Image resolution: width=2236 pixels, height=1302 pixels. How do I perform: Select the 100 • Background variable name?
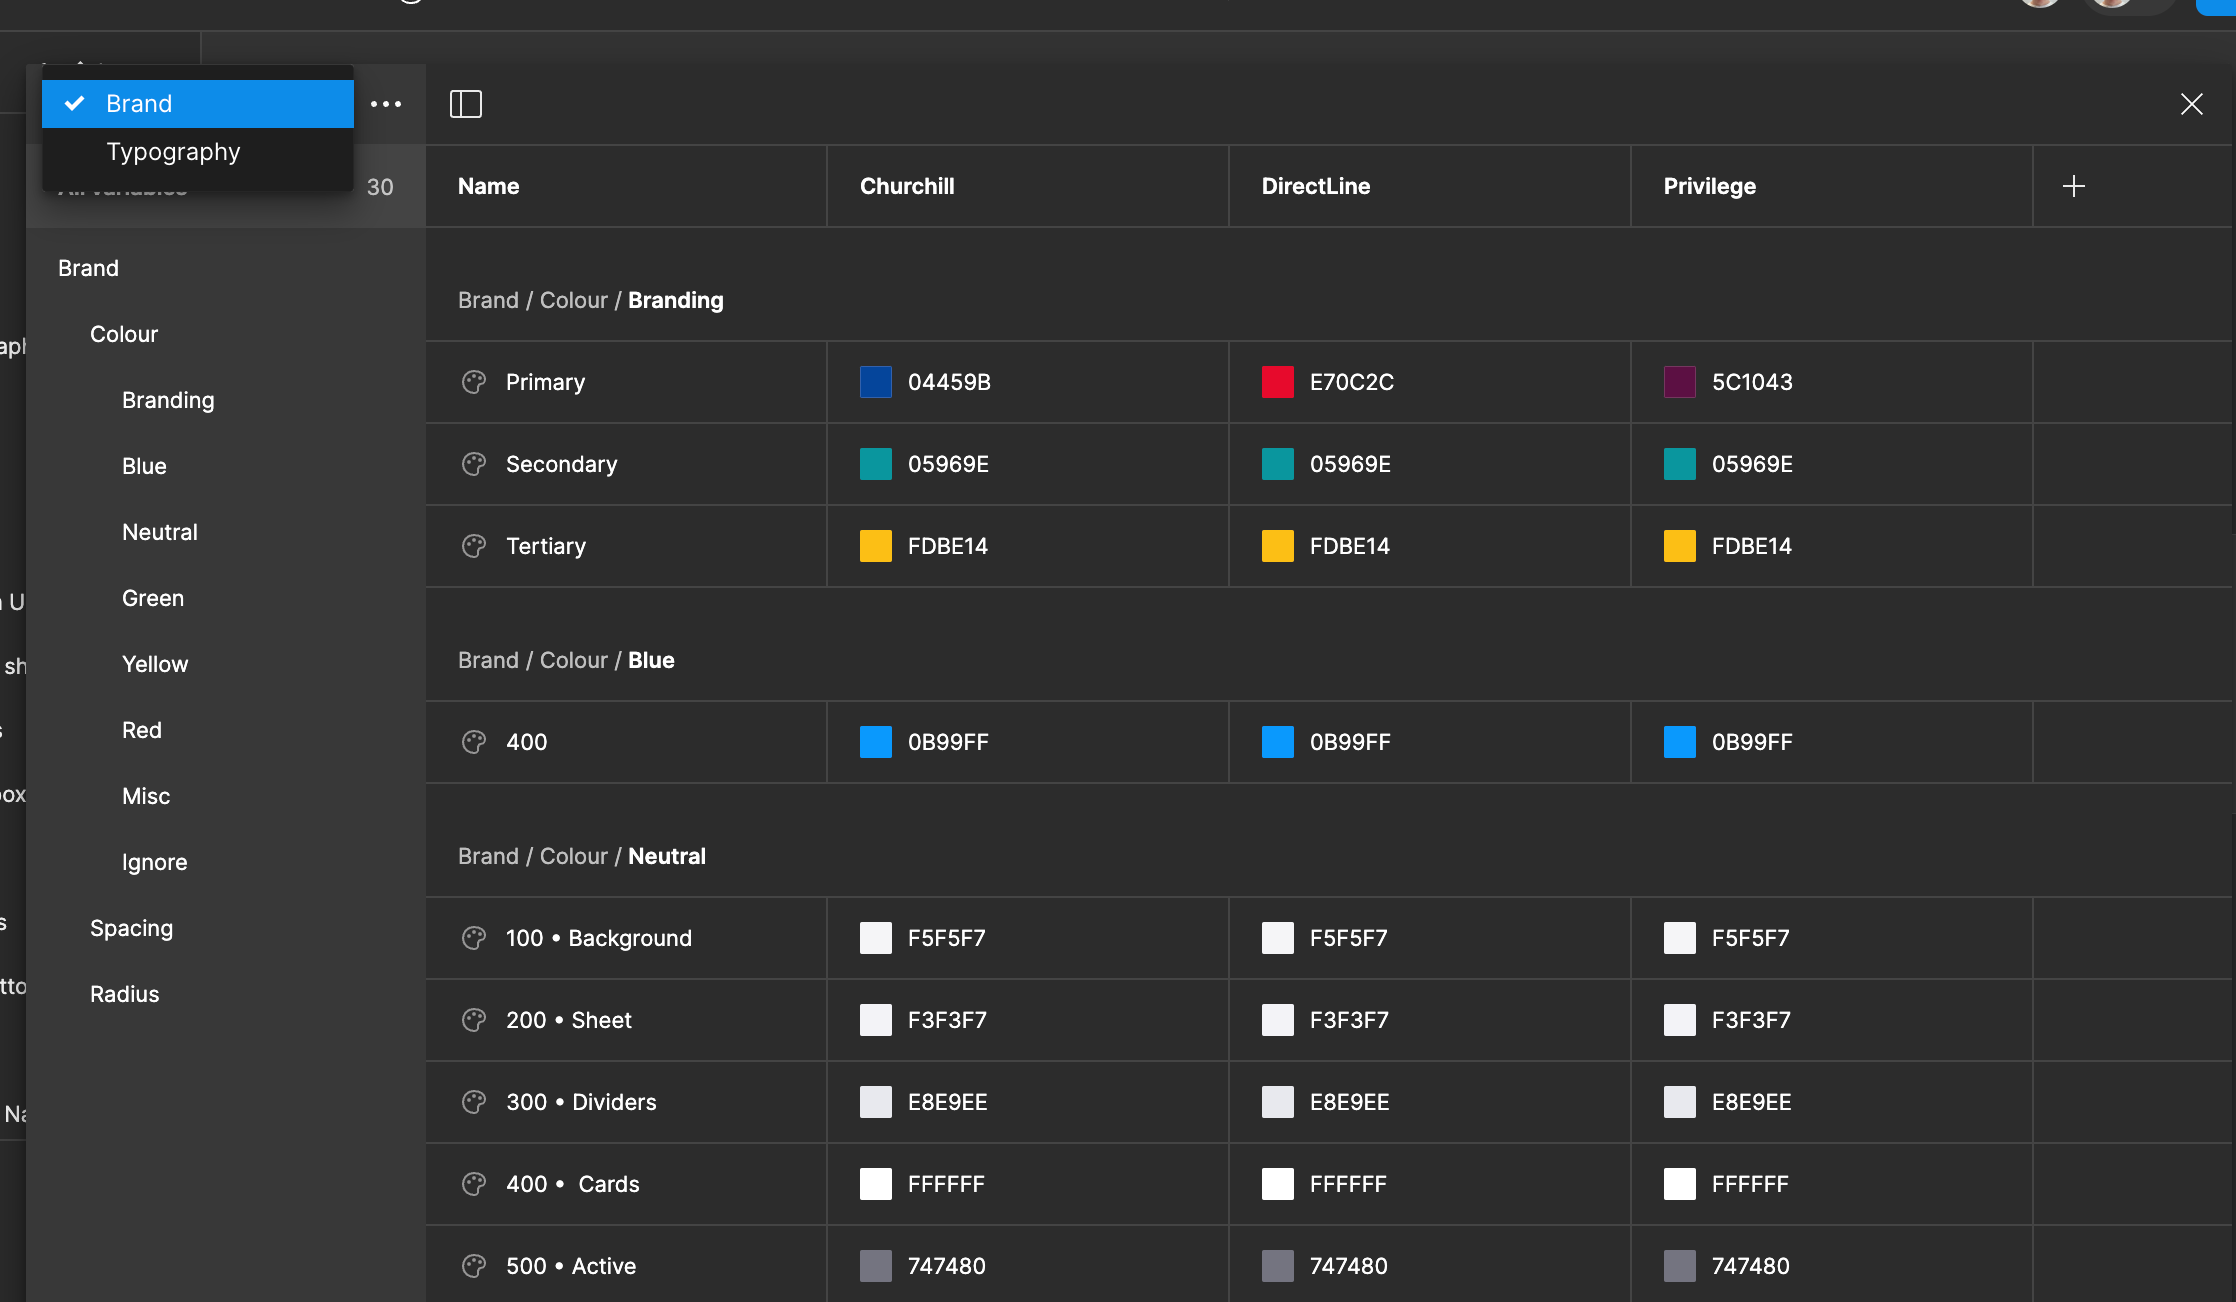pos(599,938)
